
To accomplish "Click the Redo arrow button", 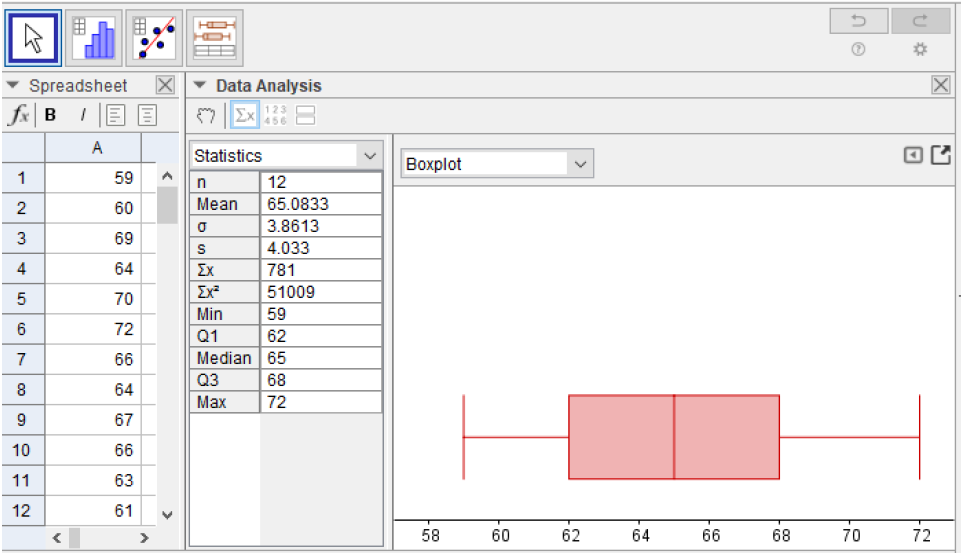I will pyautogui.click(x=920, y=21).
